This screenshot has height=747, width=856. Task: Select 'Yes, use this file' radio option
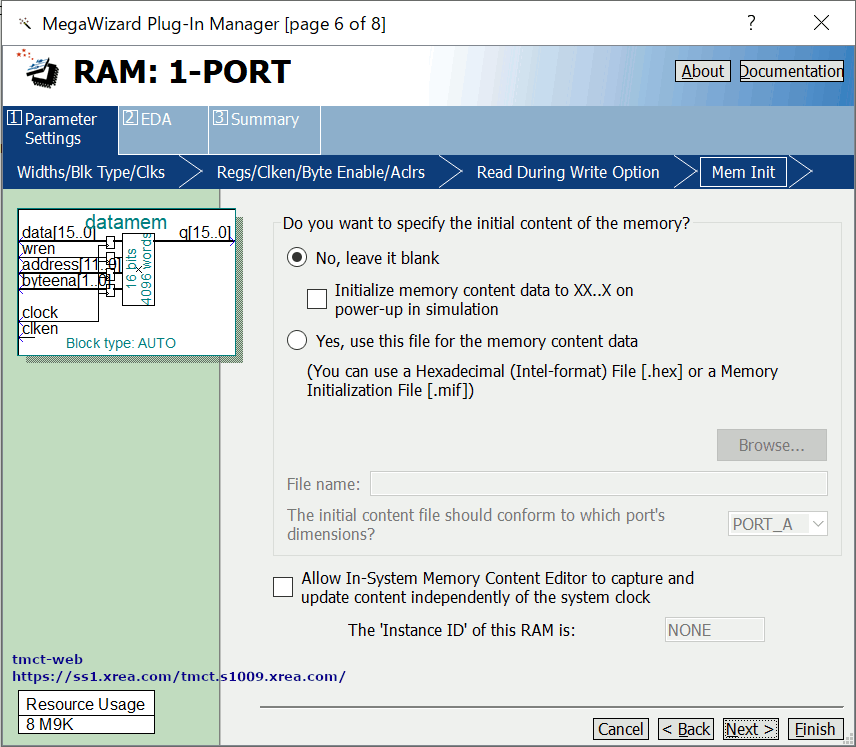pyautogui.click(x=296, y=340)
